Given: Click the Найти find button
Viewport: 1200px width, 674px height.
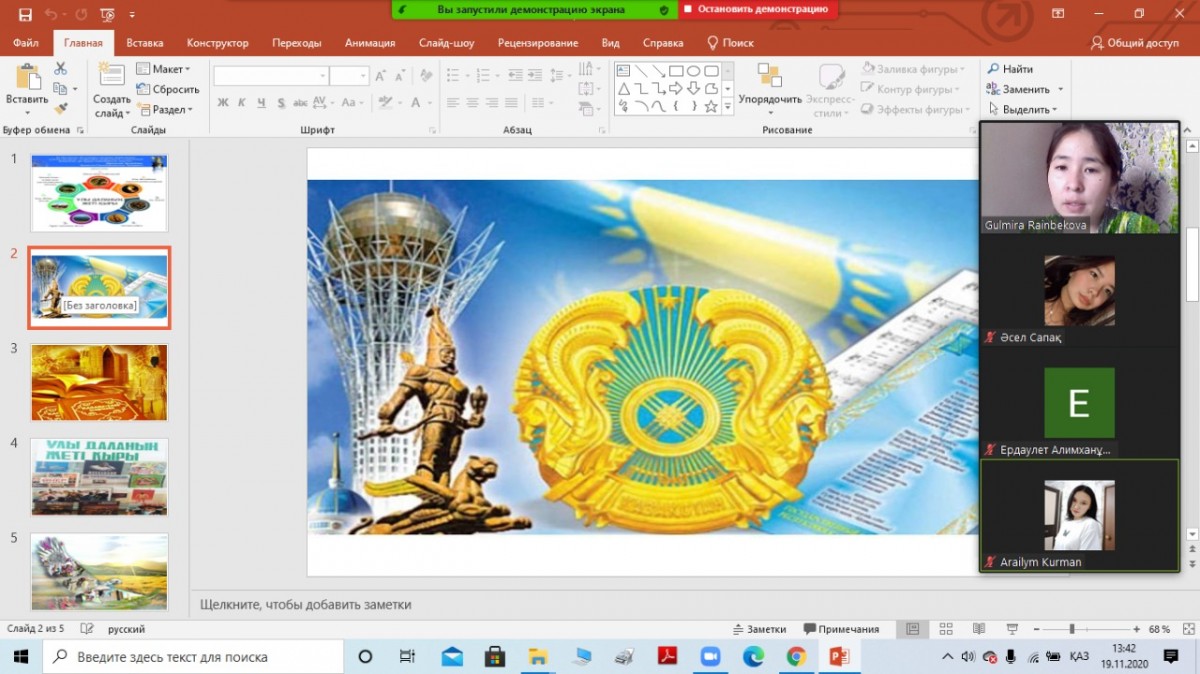Looking at the screenshot, I should click(1011, 69).
